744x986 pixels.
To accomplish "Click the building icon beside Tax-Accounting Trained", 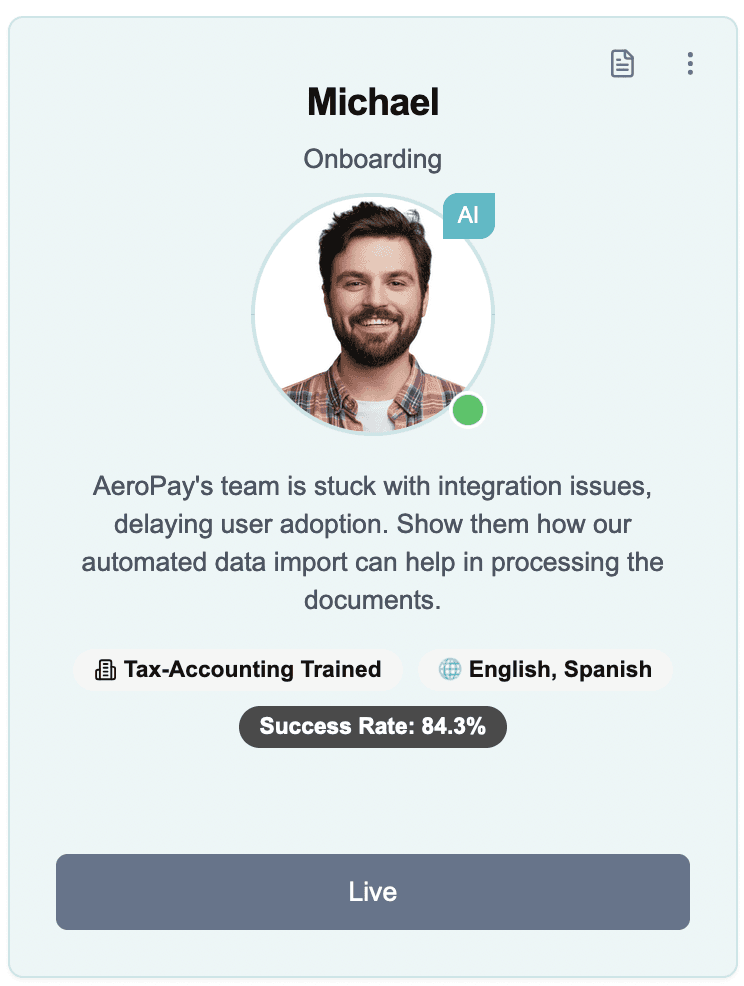I will point(105,670).
